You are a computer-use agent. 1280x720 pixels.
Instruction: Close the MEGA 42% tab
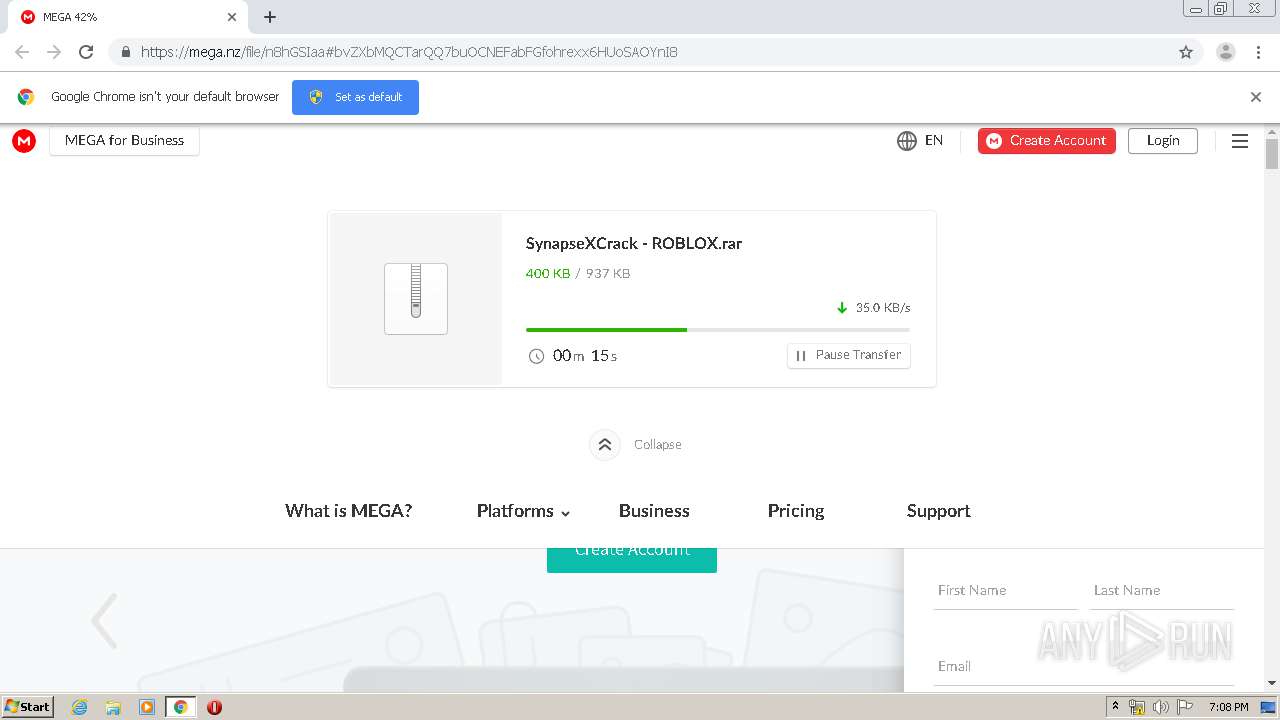pyautogui.click(x=232, y=17)
